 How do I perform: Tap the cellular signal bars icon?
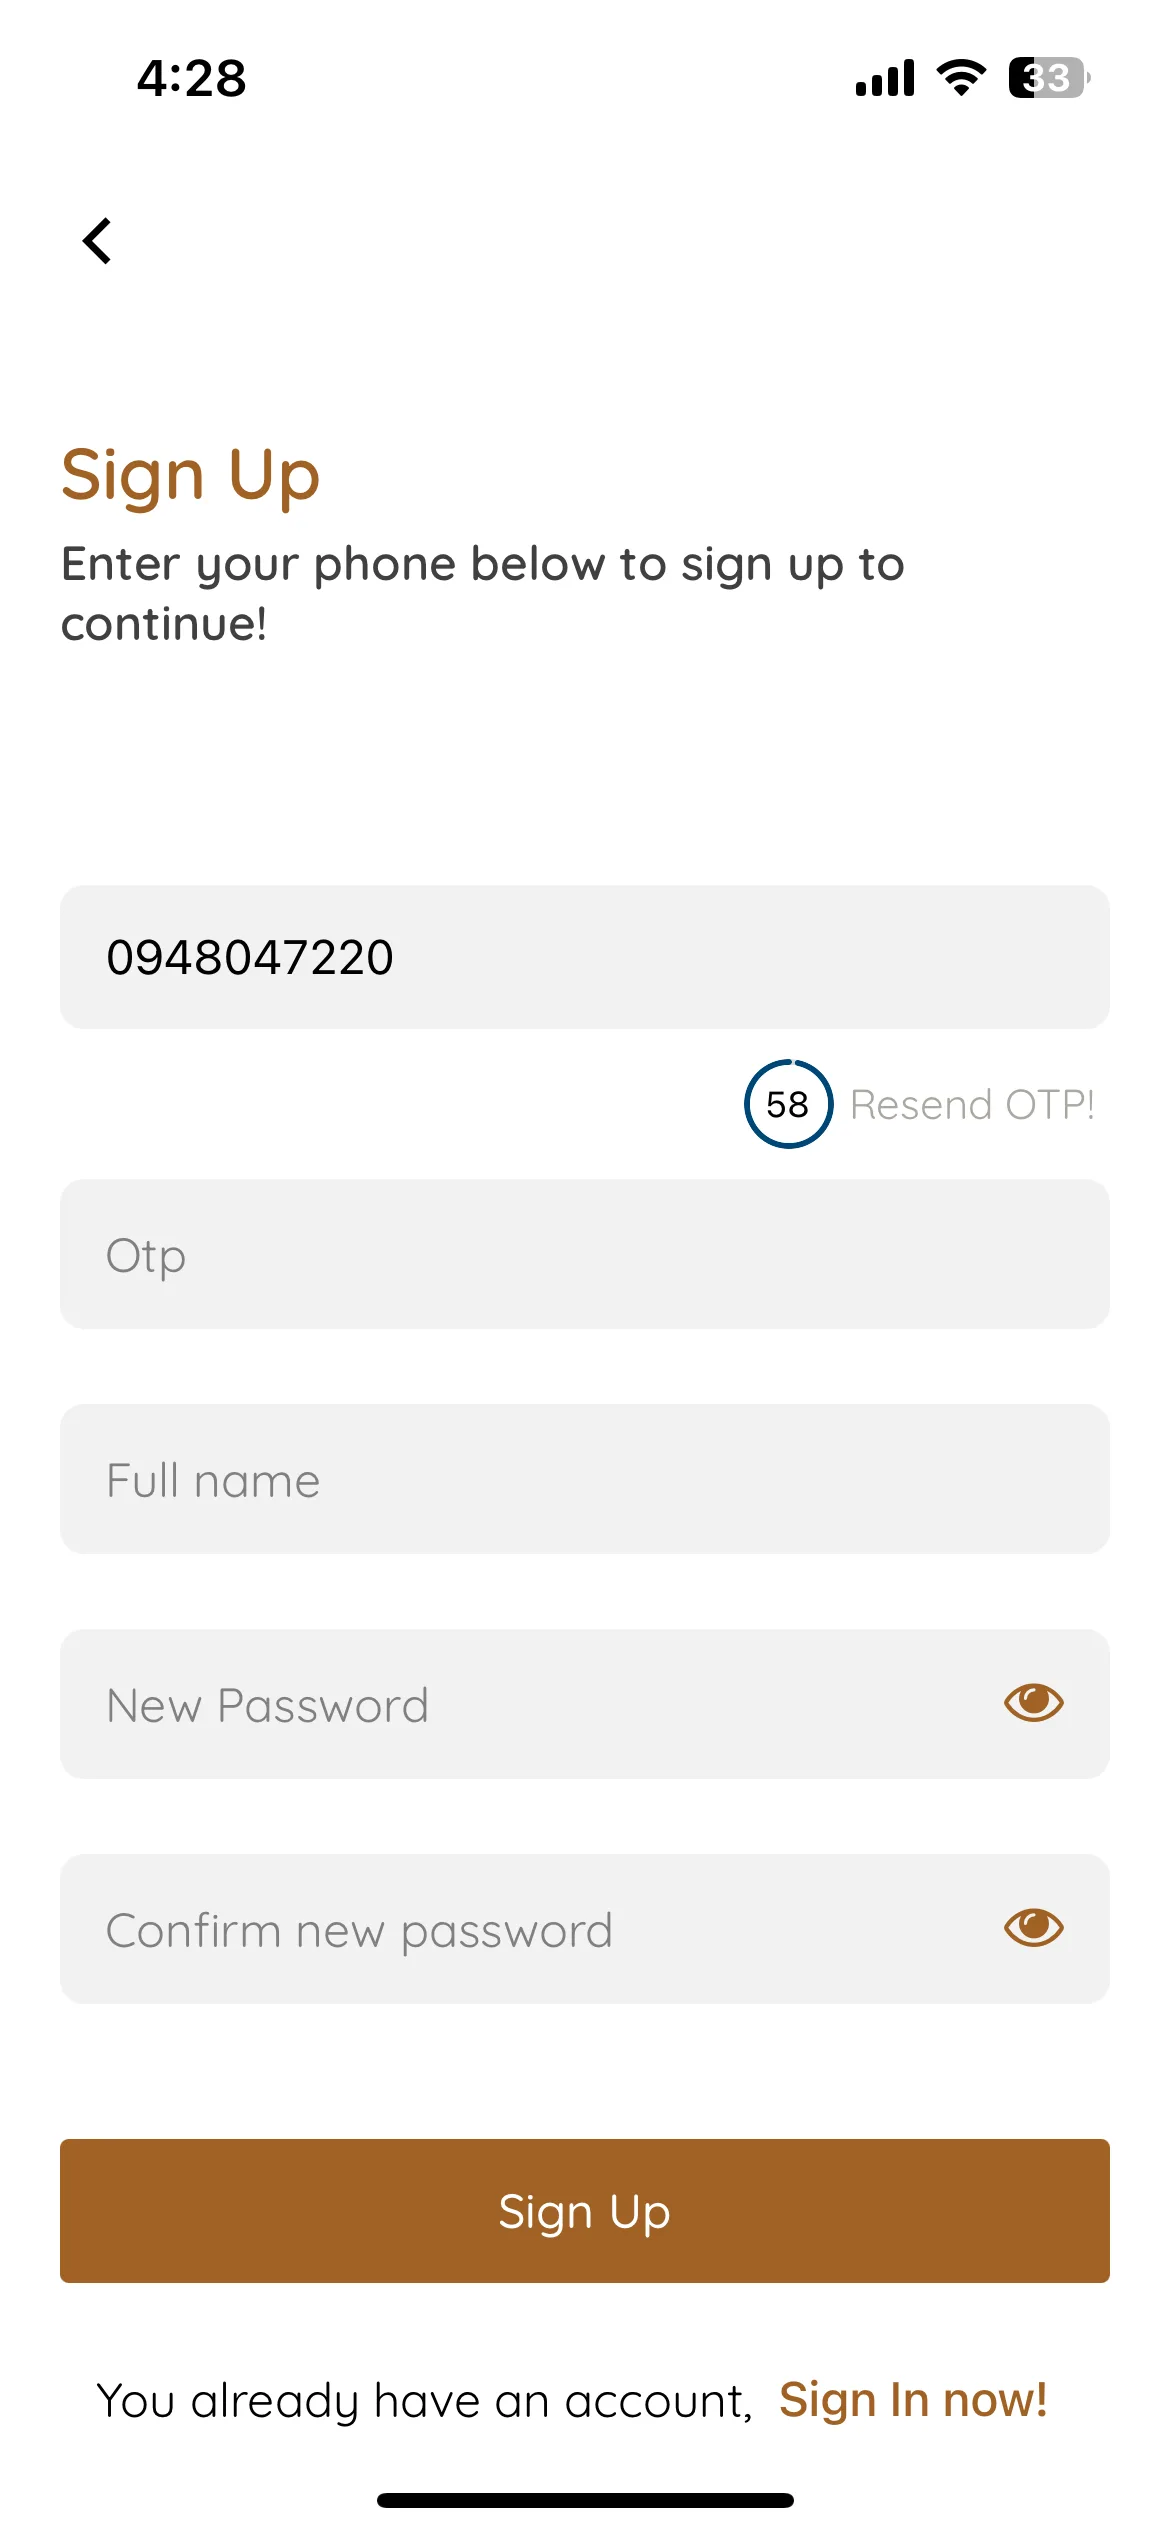(x=885, y=77)
